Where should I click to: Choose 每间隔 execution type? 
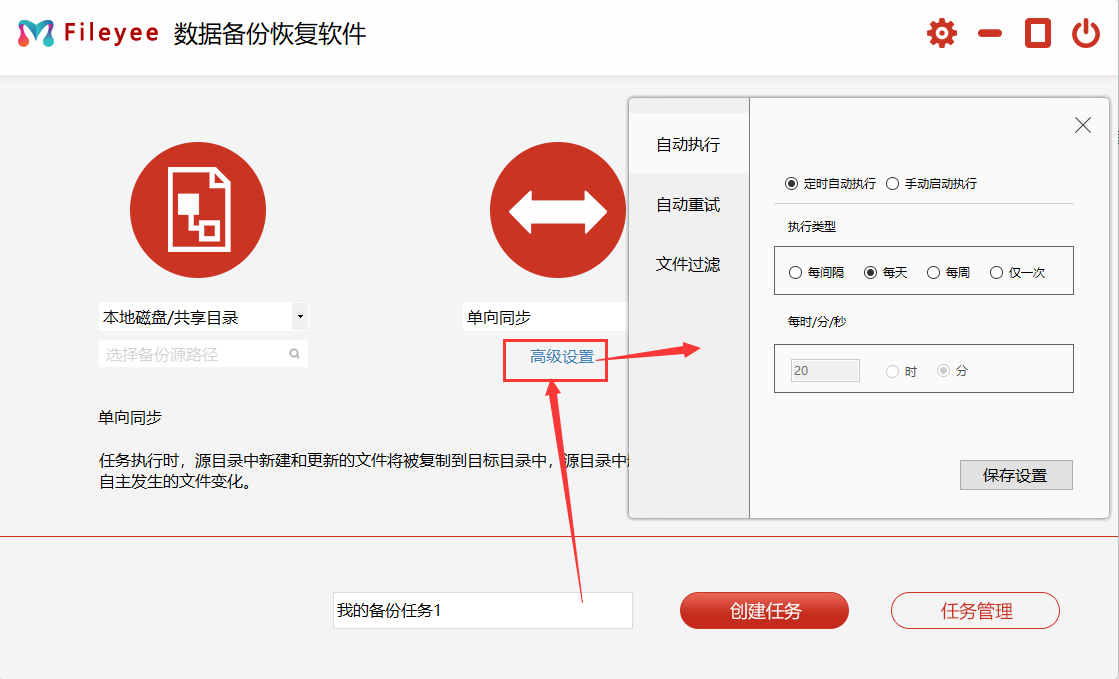click(x=796, y=272)
